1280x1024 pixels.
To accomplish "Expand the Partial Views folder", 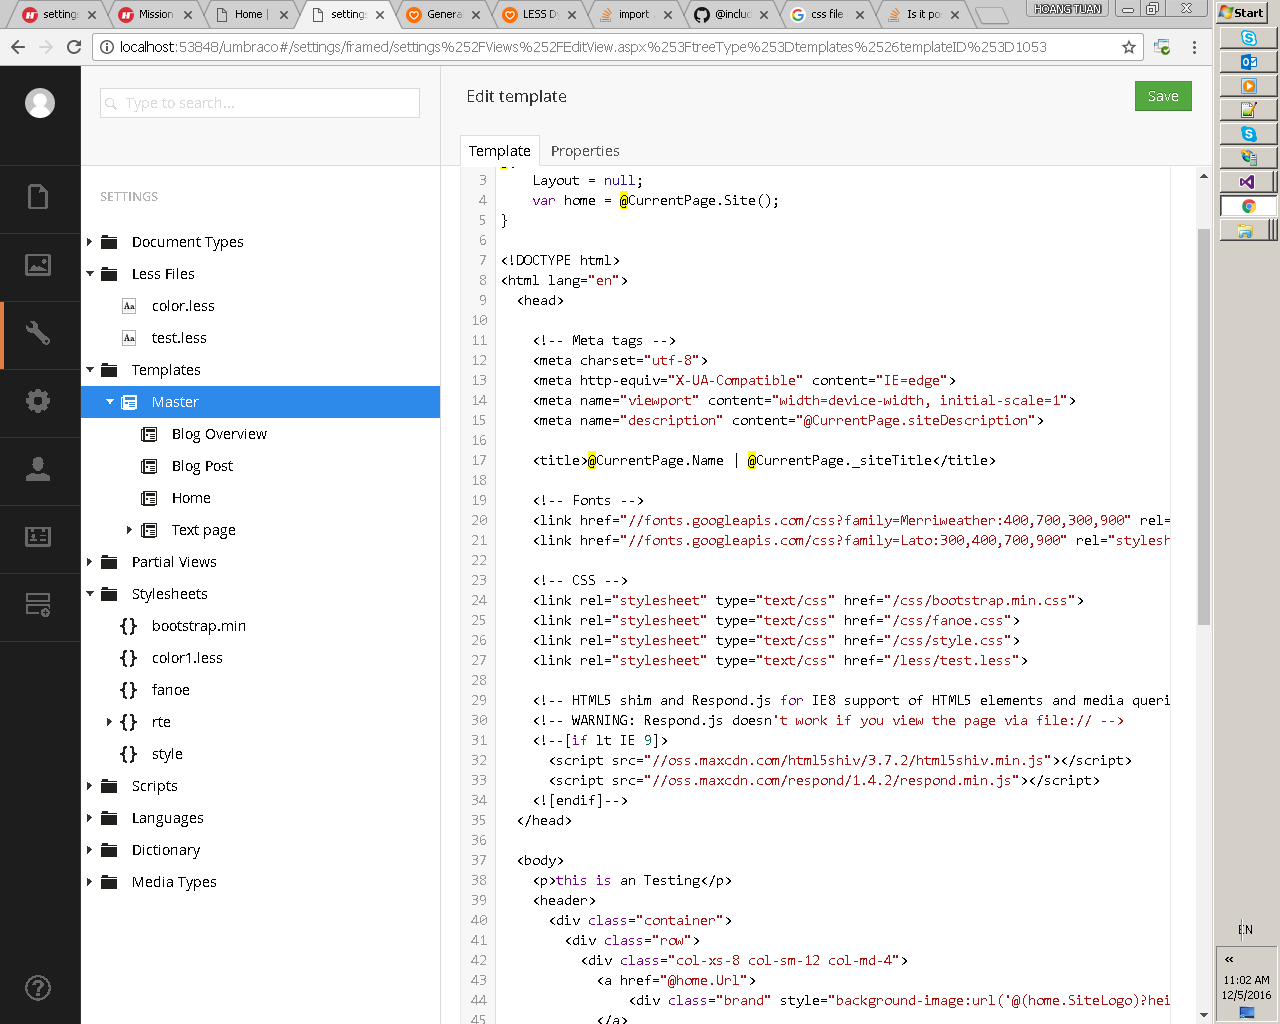I will point(90,562).
